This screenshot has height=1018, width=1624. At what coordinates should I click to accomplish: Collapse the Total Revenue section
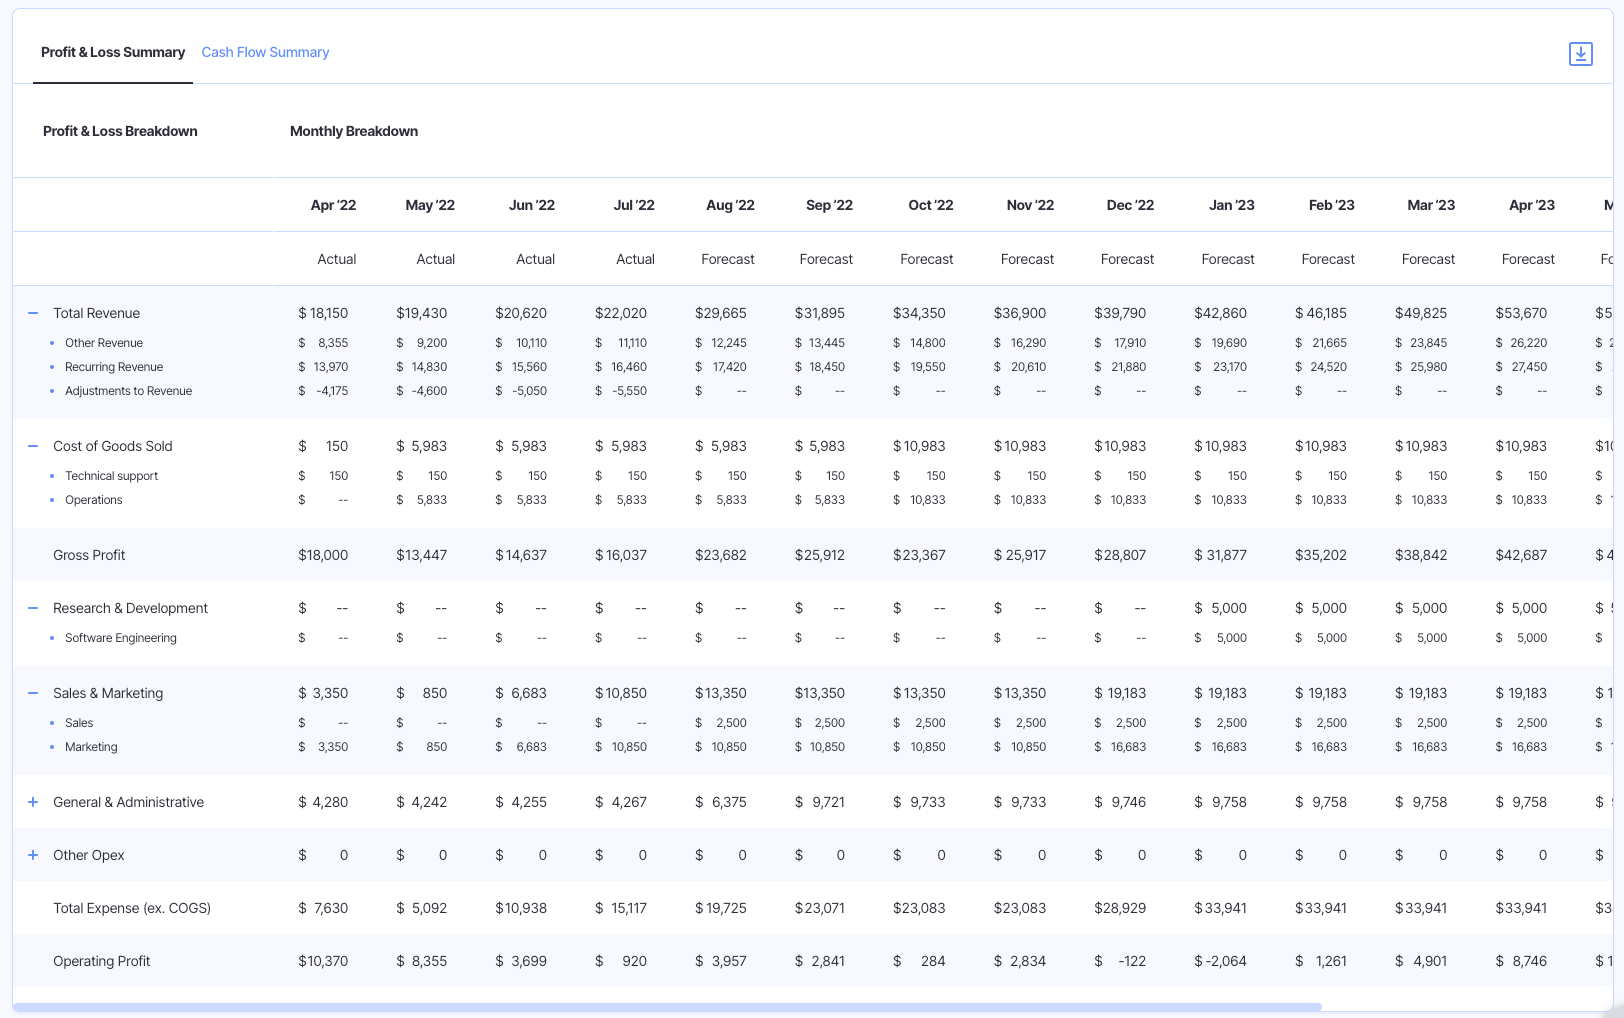[31, 312]
